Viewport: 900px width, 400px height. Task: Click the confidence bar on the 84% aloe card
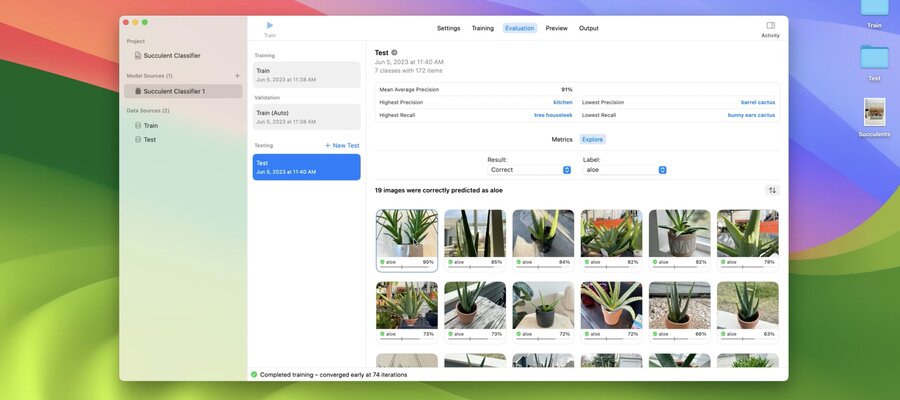(543, 267)
